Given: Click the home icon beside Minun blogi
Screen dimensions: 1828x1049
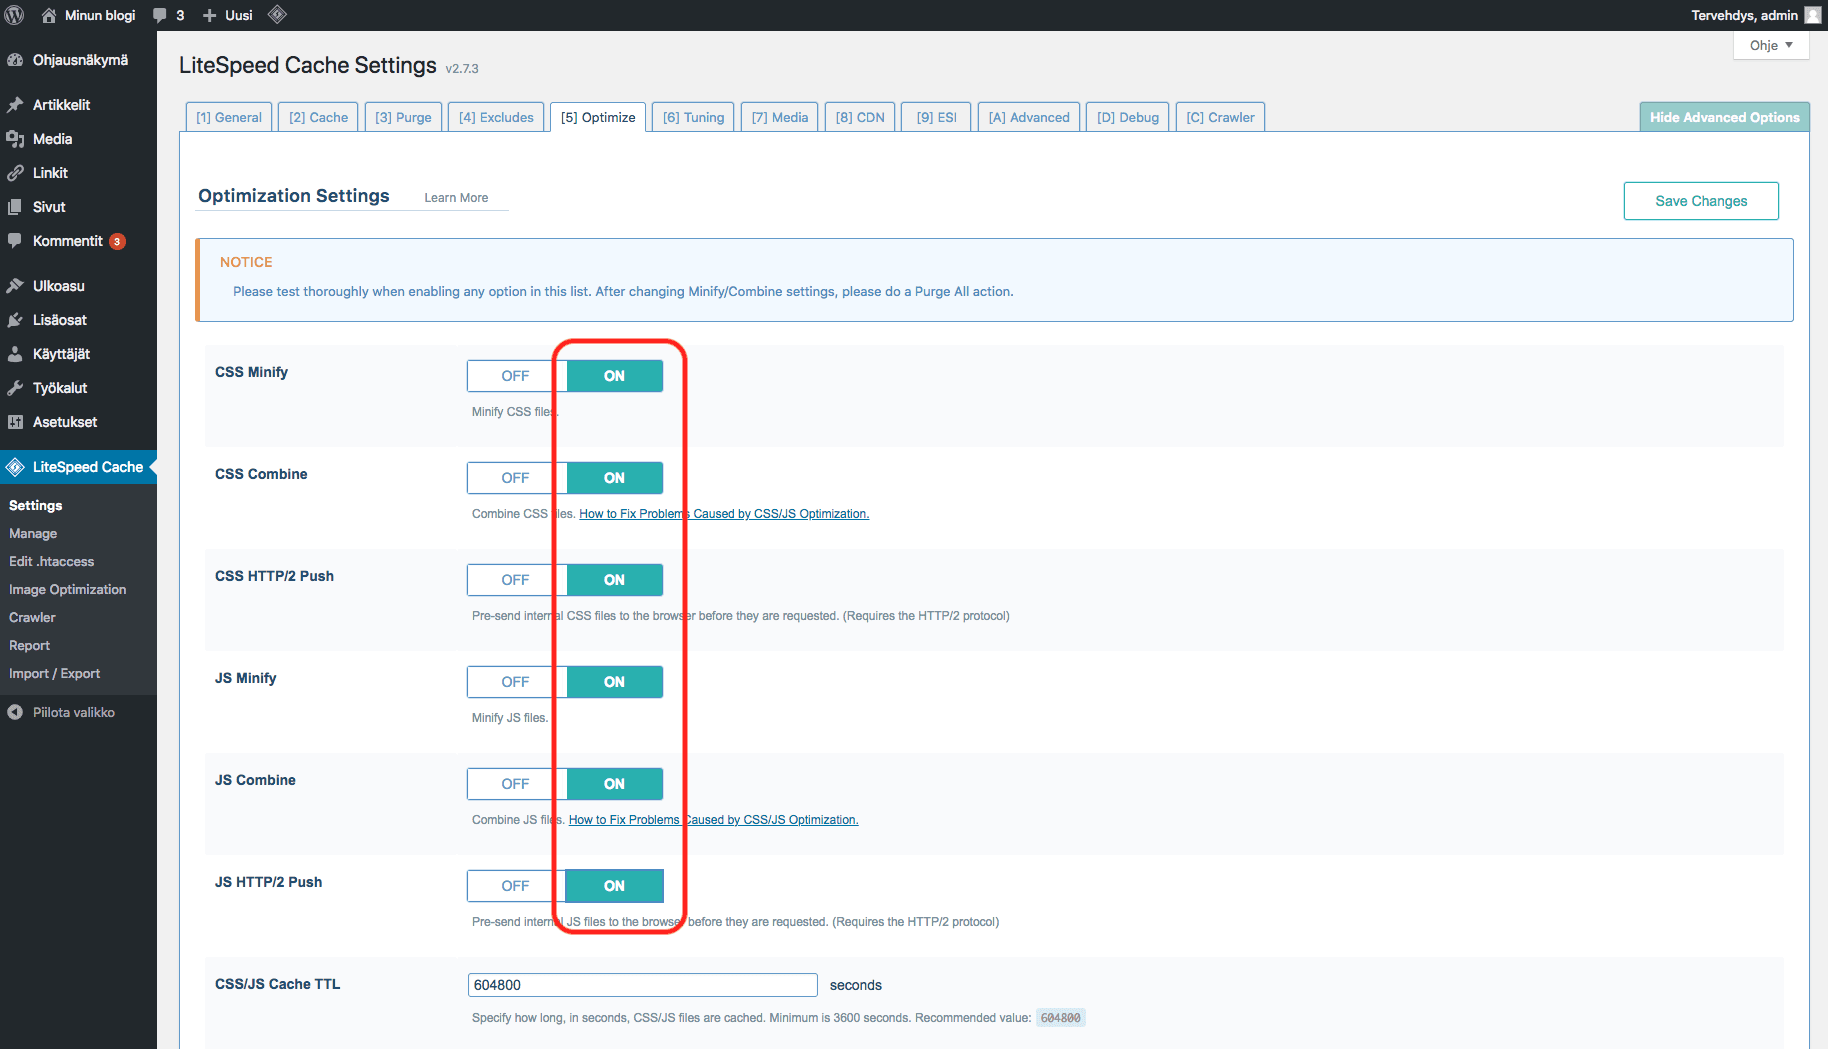Looking at the screenshot, I should click(x=48, y=15).
